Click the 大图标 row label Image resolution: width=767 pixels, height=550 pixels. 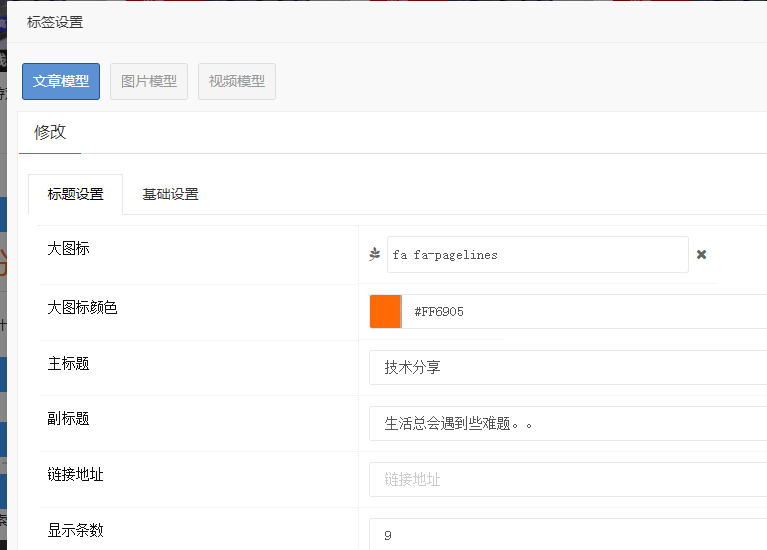coord(69,248)
